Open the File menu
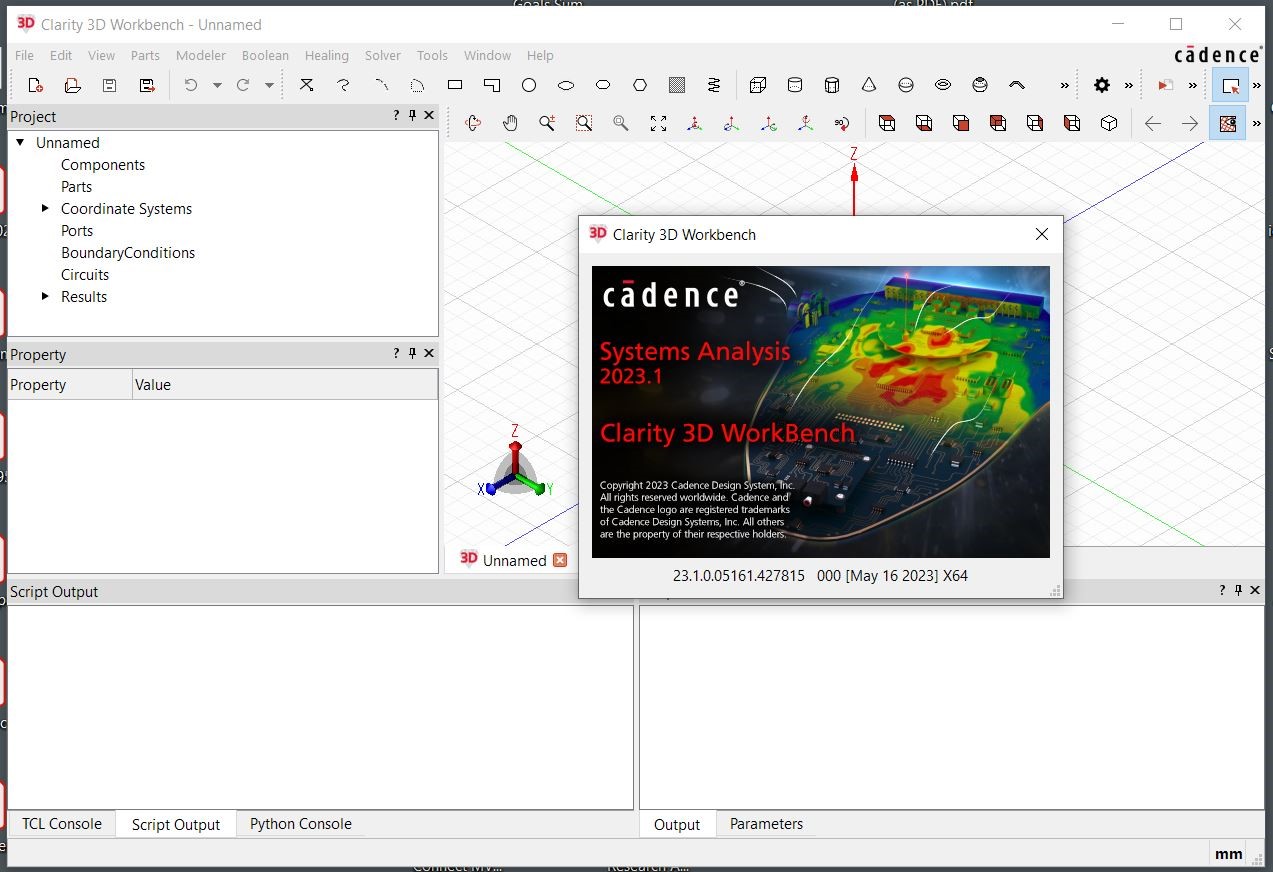This screenshot has width=1273, height=872. (x=24, y=56)
